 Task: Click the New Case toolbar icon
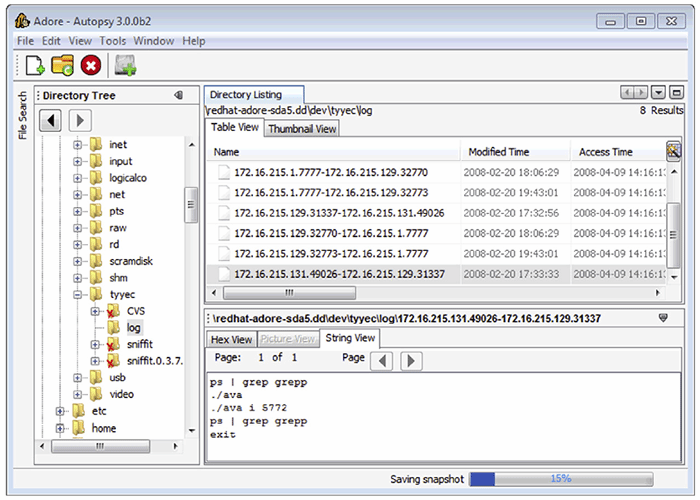(x=35, y=66)
